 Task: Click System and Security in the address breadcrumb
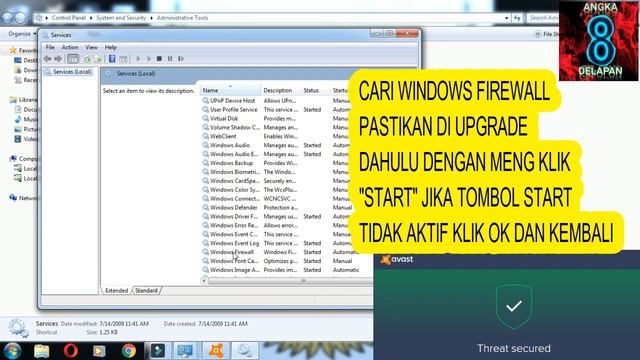121,18
